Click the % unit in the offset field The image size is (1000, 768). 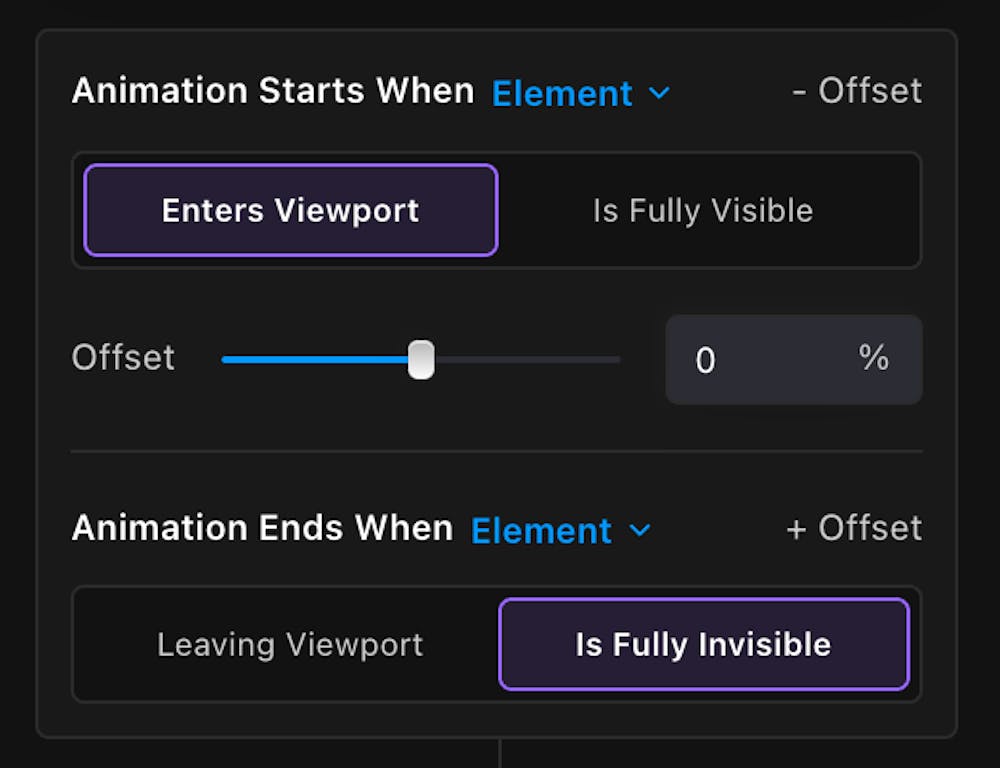[873, 358]
